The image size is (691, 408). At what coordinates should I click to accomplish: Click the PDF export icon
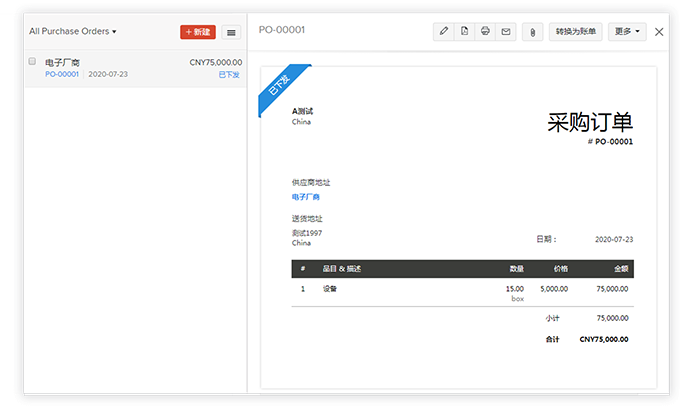click(465, 32)
